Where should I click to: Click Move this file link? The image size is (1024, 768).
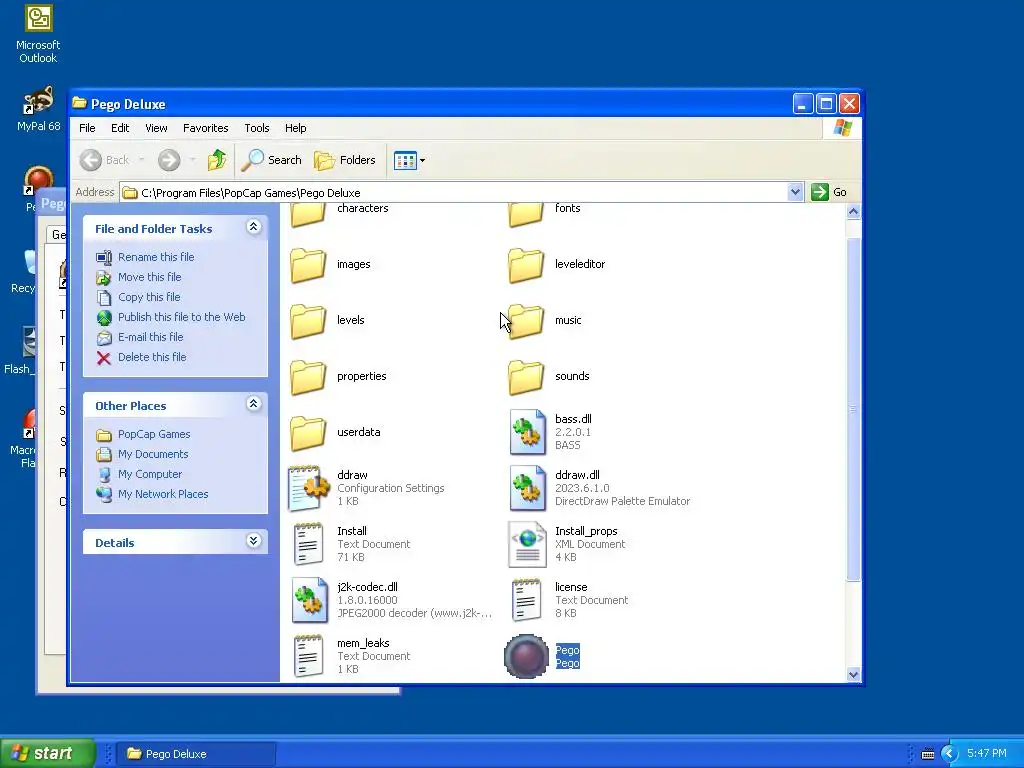click(150, 277)
